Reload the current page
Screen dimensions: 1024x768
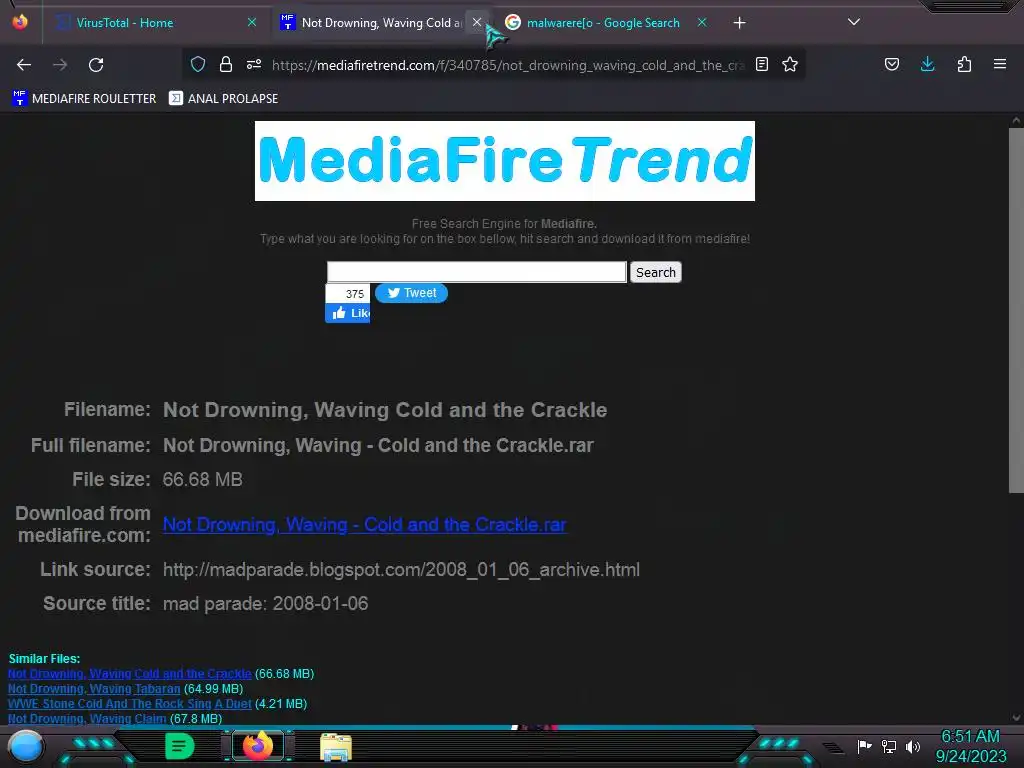click(96, 65)
